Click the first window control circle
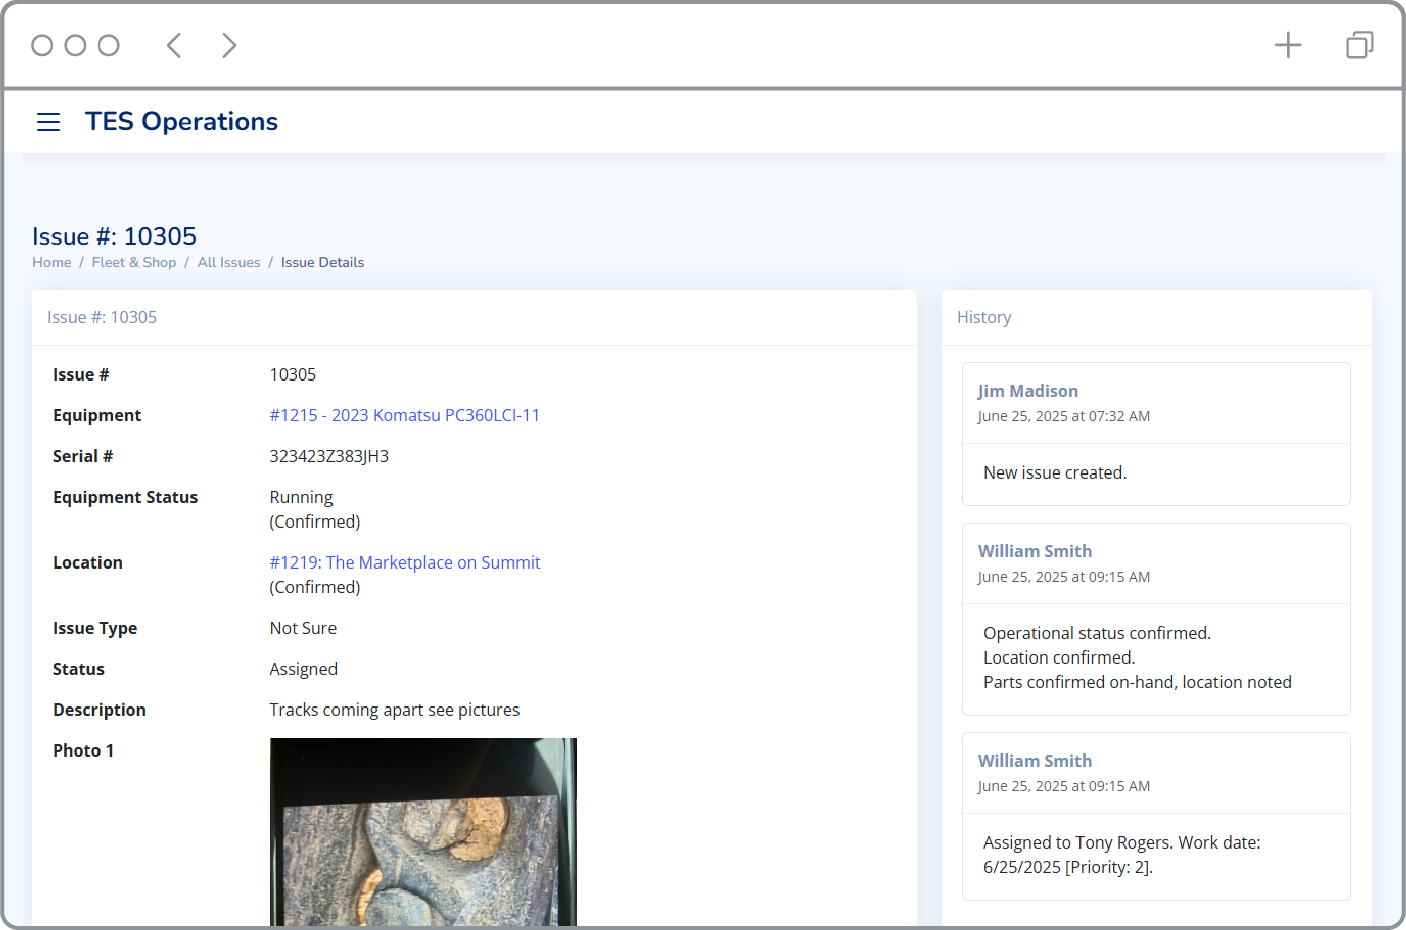 [42, 45]
